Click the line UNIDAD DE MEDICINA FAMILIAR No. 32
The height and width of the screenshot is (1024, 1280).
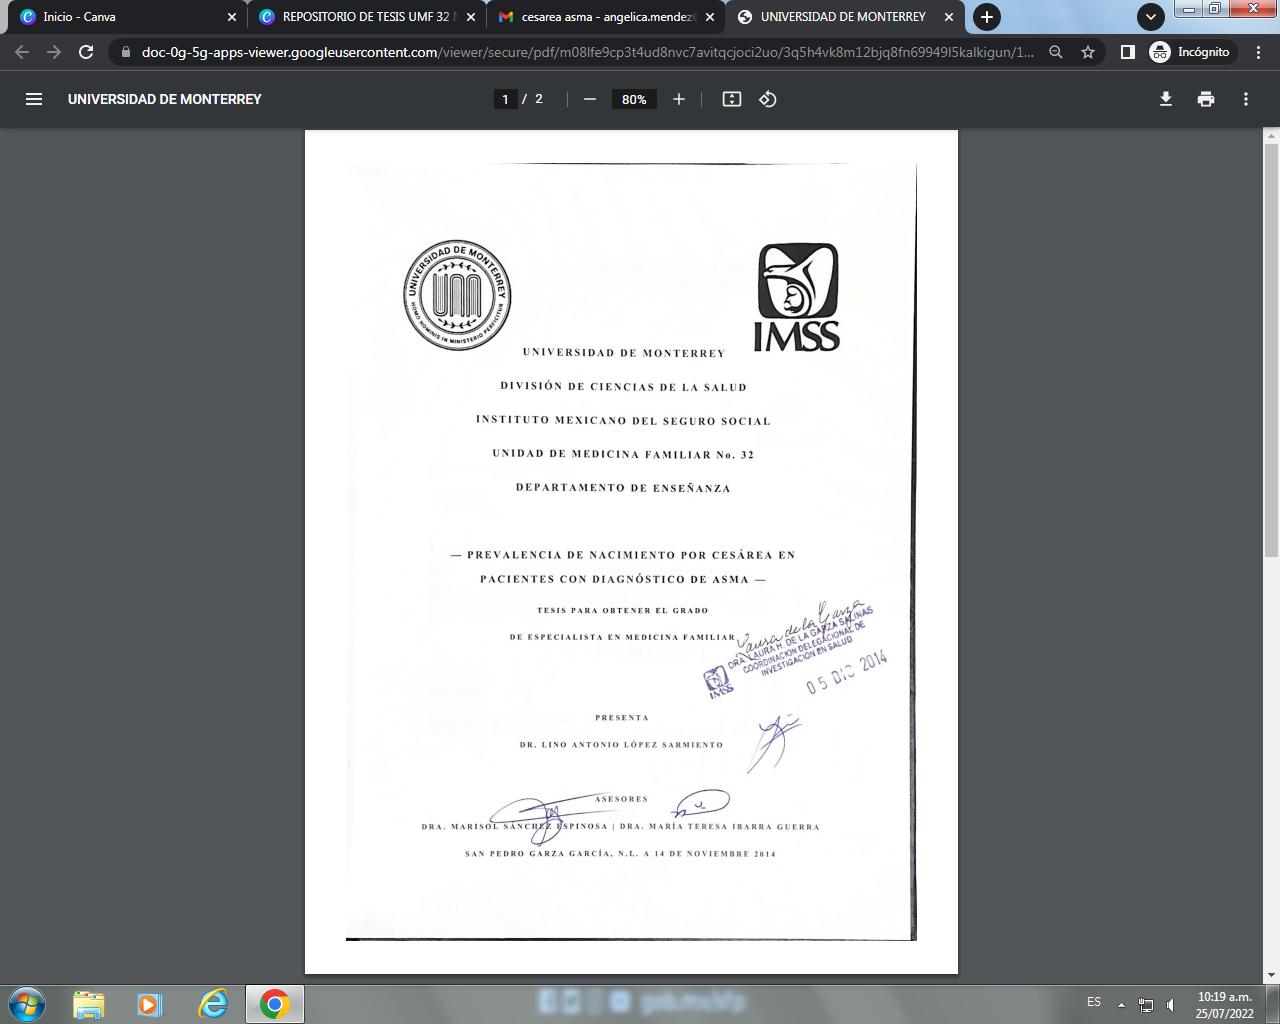[623, 454]
